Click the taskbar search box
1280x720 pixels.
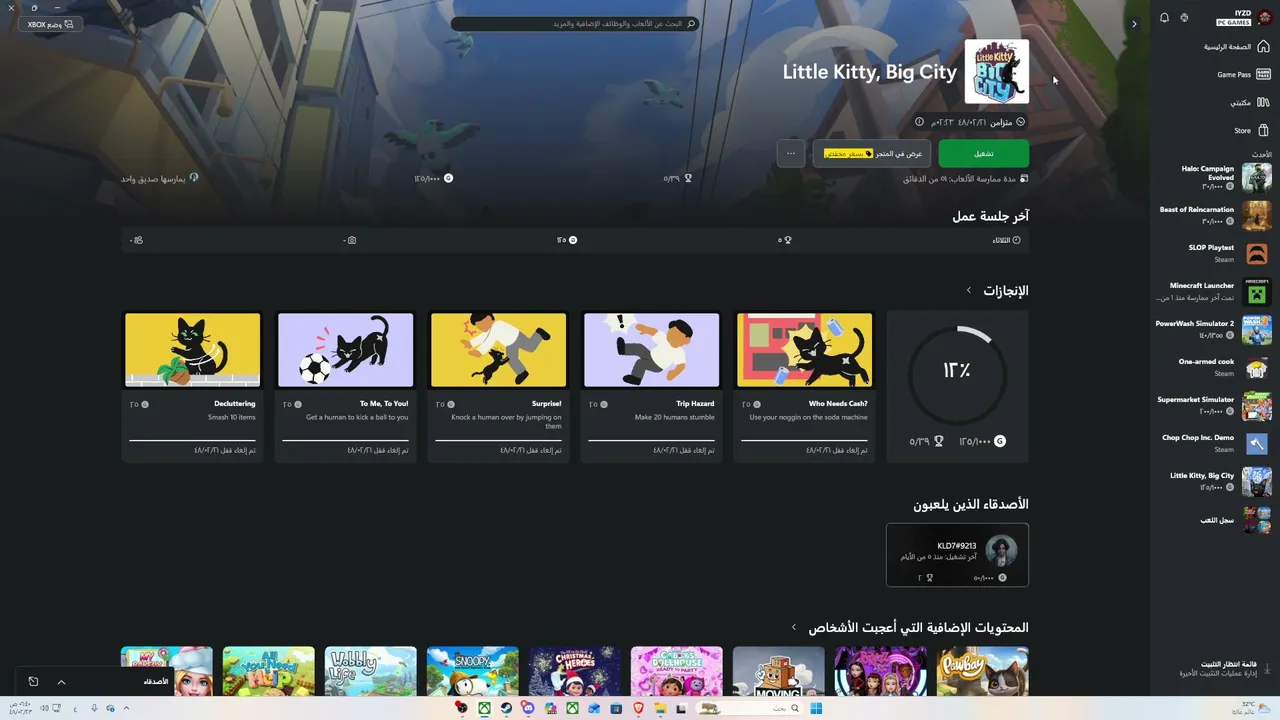click(749, 708)
